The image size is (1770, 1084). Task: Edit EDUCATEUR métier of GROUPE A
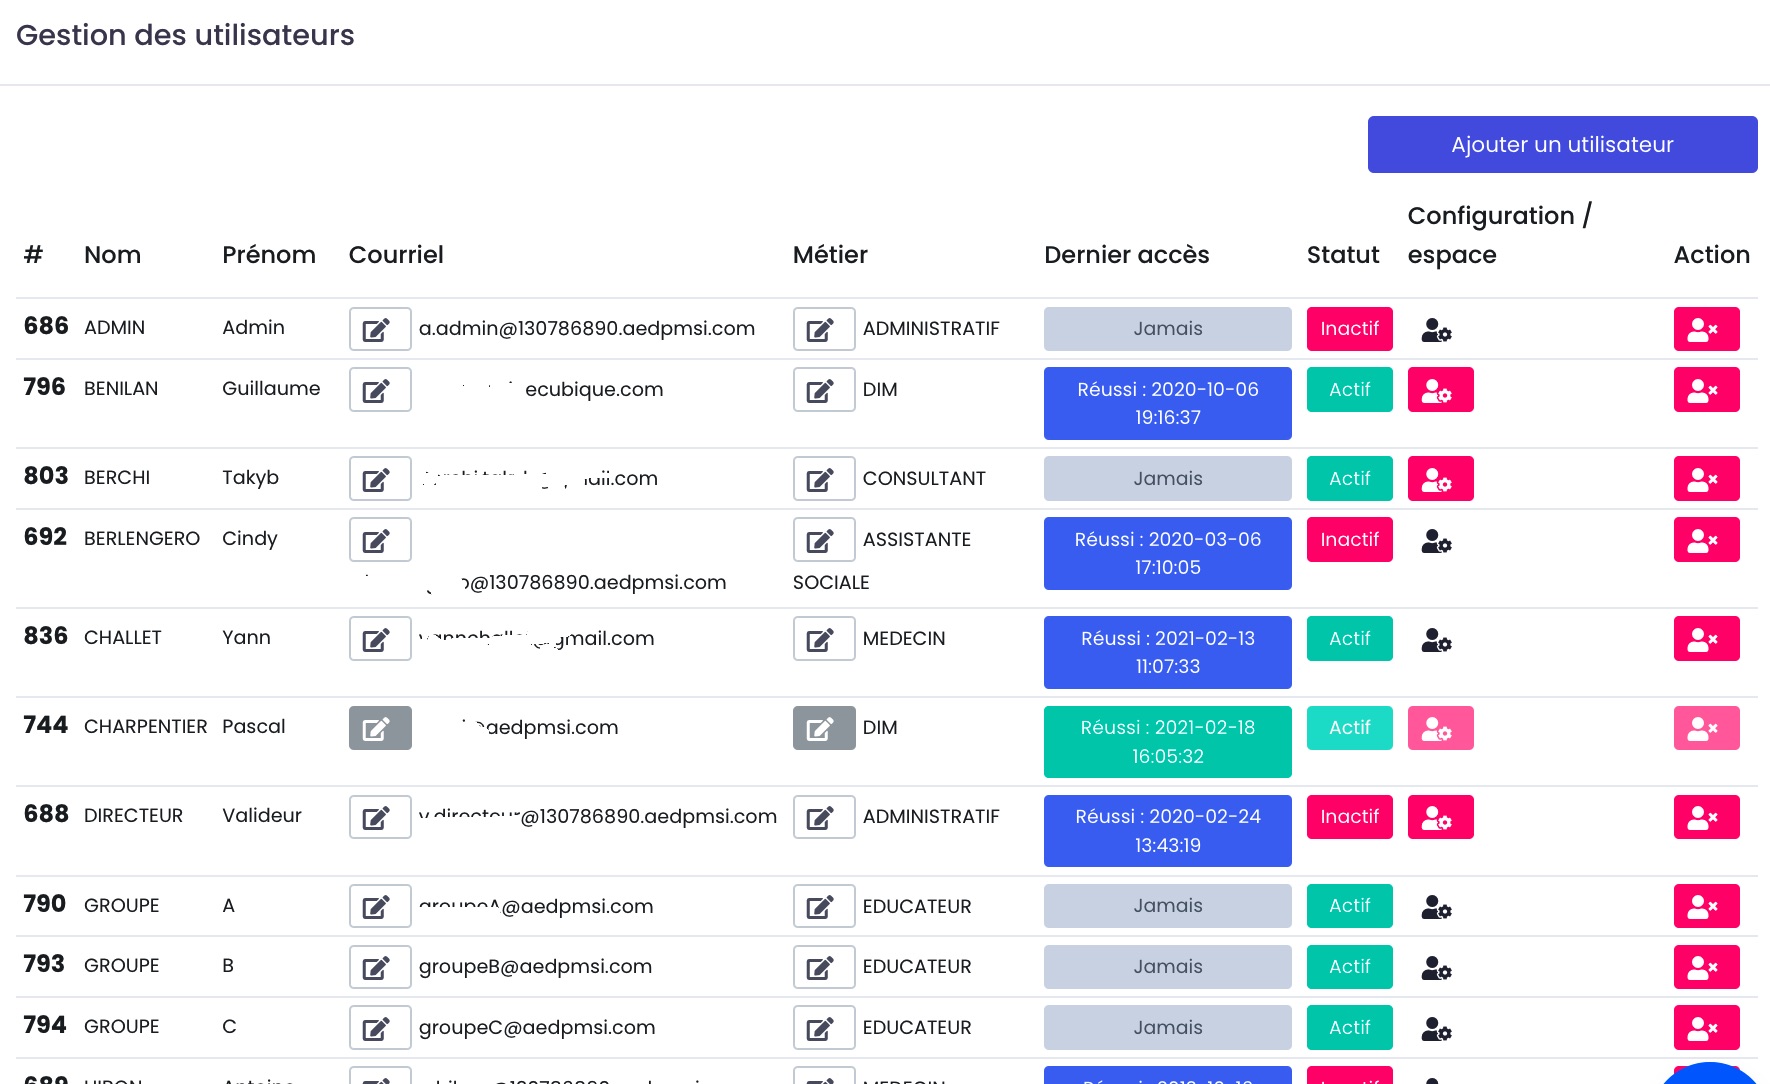coord(824,906)
